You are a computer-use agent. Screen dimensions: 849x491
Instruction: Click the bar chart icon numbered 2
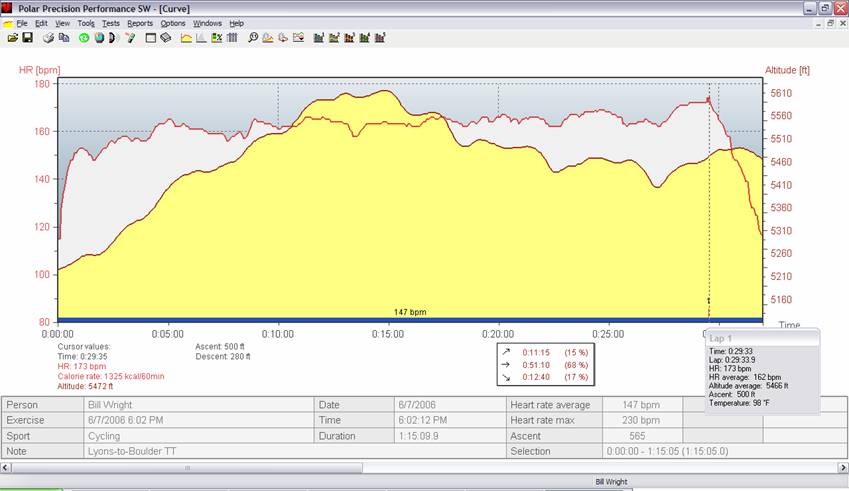click(334, 38)
